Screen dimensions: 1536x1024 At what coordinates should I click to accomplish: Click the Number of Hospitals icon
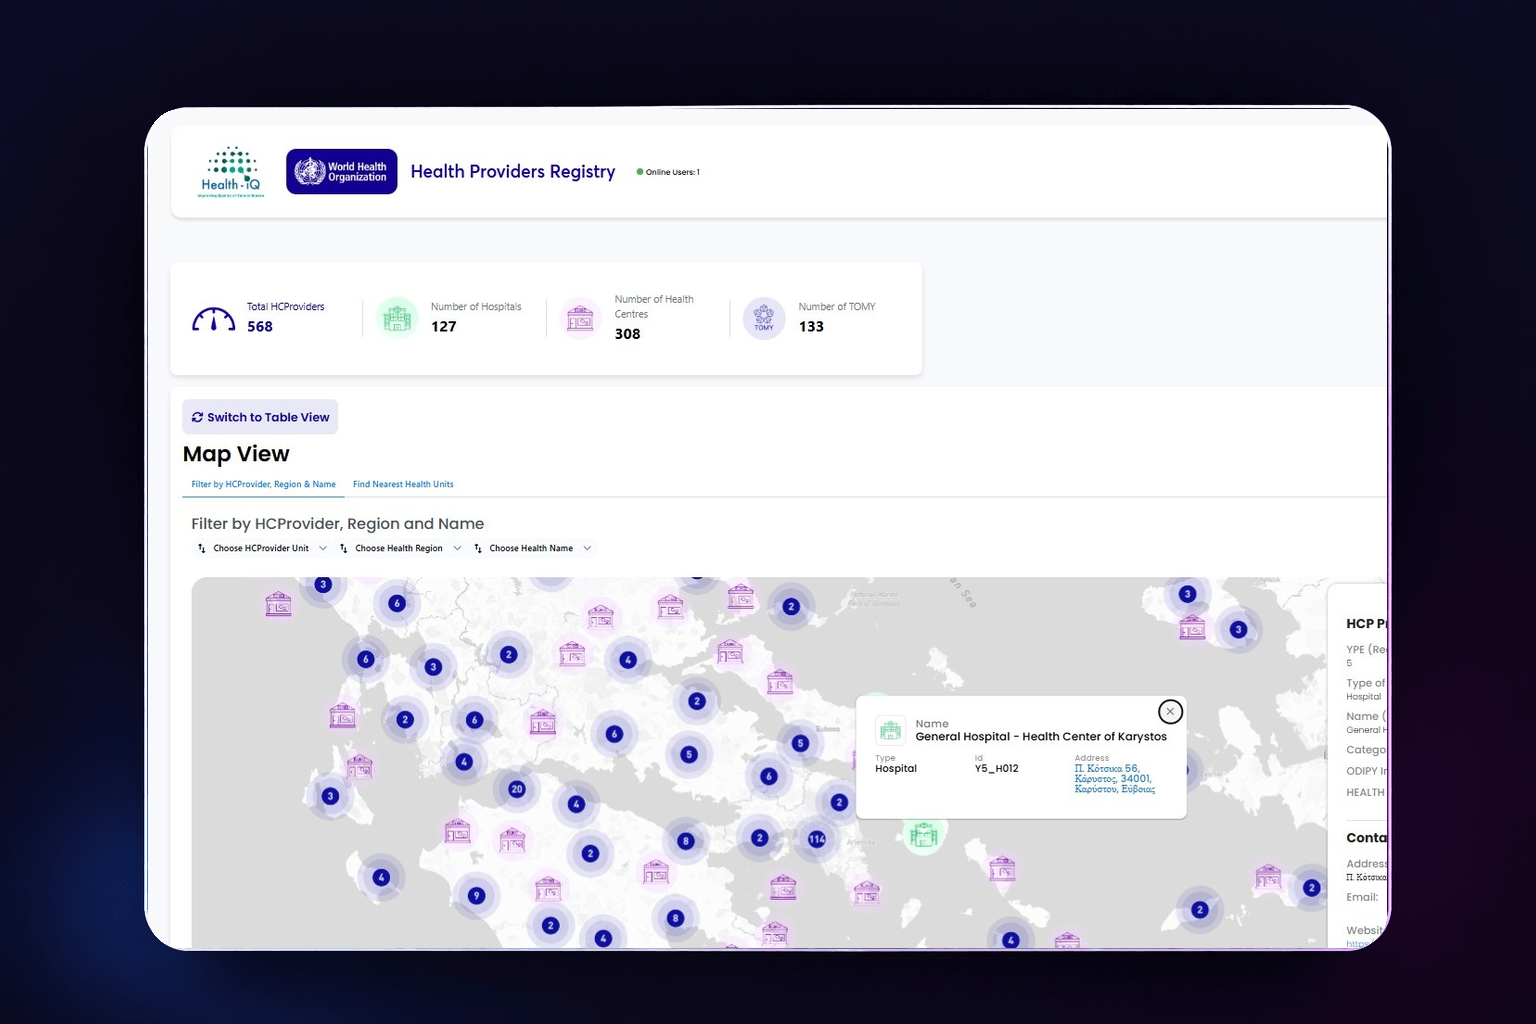397,319
